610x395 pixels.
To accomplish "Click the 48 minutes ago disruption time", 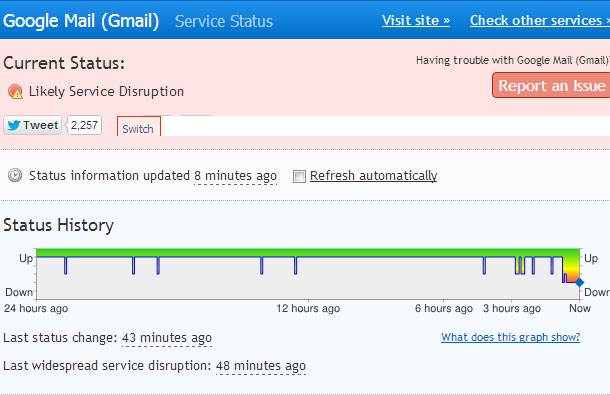I will [x=261, y=366].
